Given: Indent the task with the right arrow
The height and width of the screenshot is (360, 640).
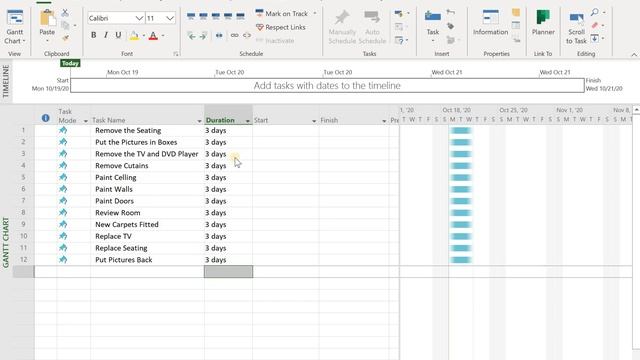Looking at the screenshot, I should pos(203,36).
